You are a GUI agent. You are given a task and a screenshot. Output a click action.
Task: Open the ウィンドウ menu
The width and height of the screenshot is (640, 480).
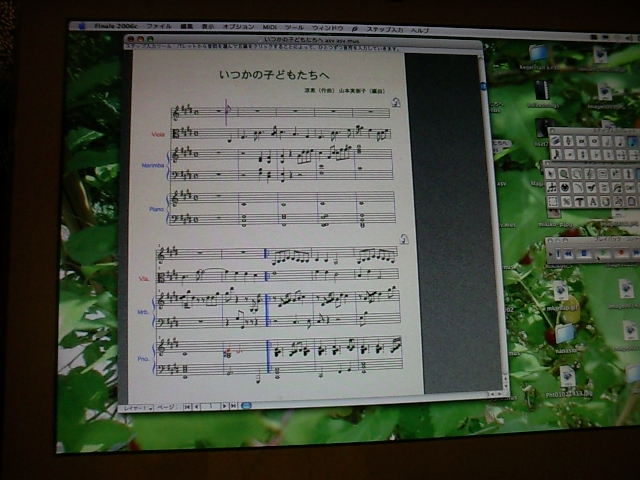(x=327, y=28)
